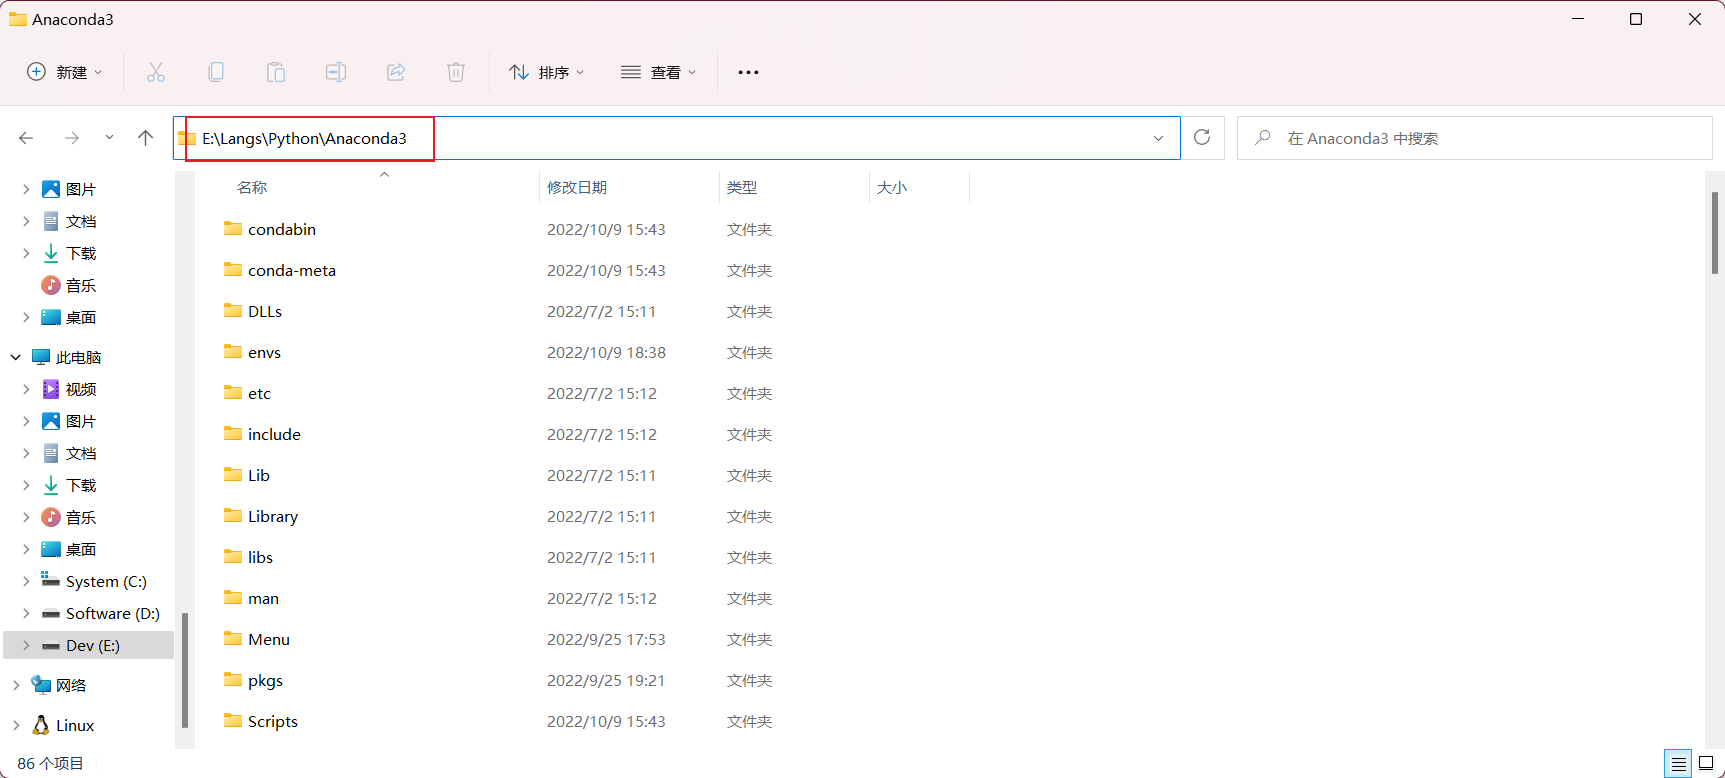
Task: Collapse the 此电脑 tree node
Action: [16, 357]
